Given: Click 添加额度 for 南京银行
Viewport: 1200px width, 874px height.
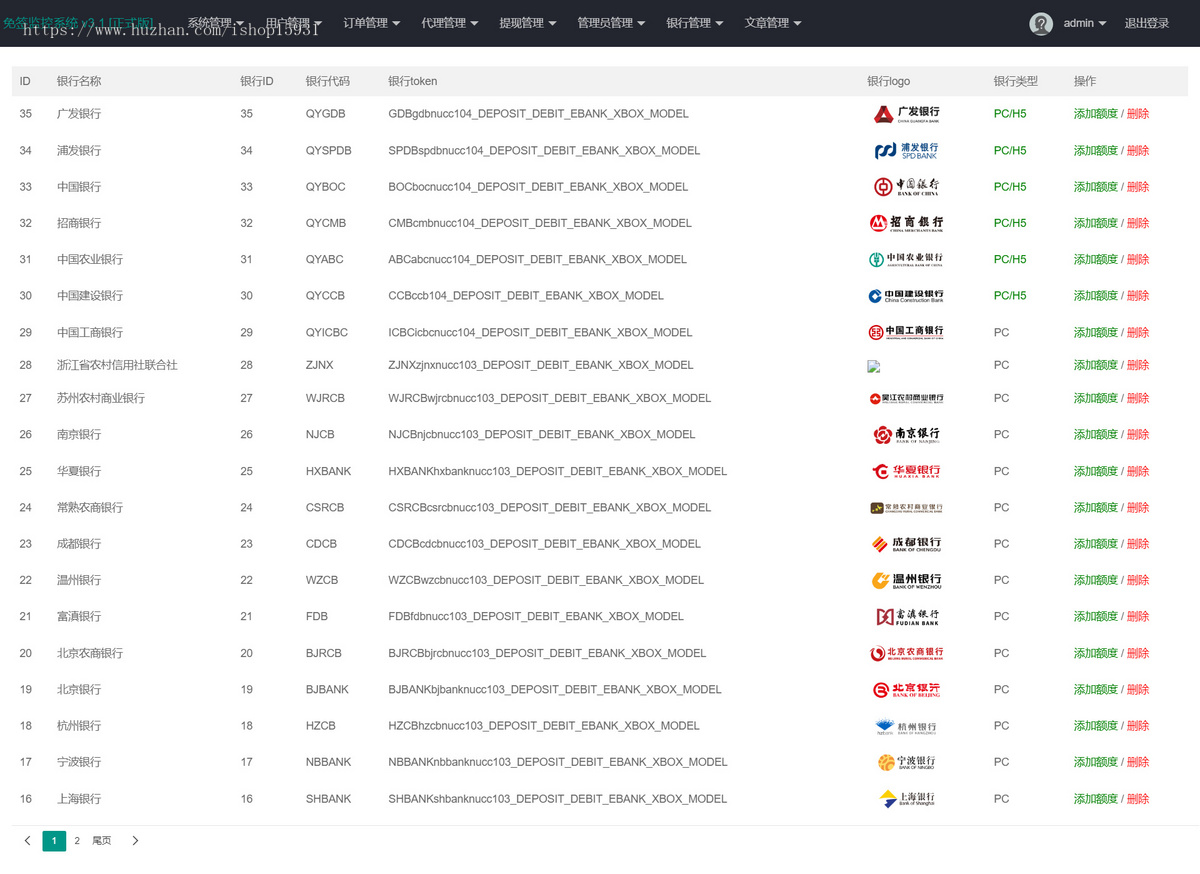Looking at the screenshot, I should pyautogui.click(x=1095, y=434).
